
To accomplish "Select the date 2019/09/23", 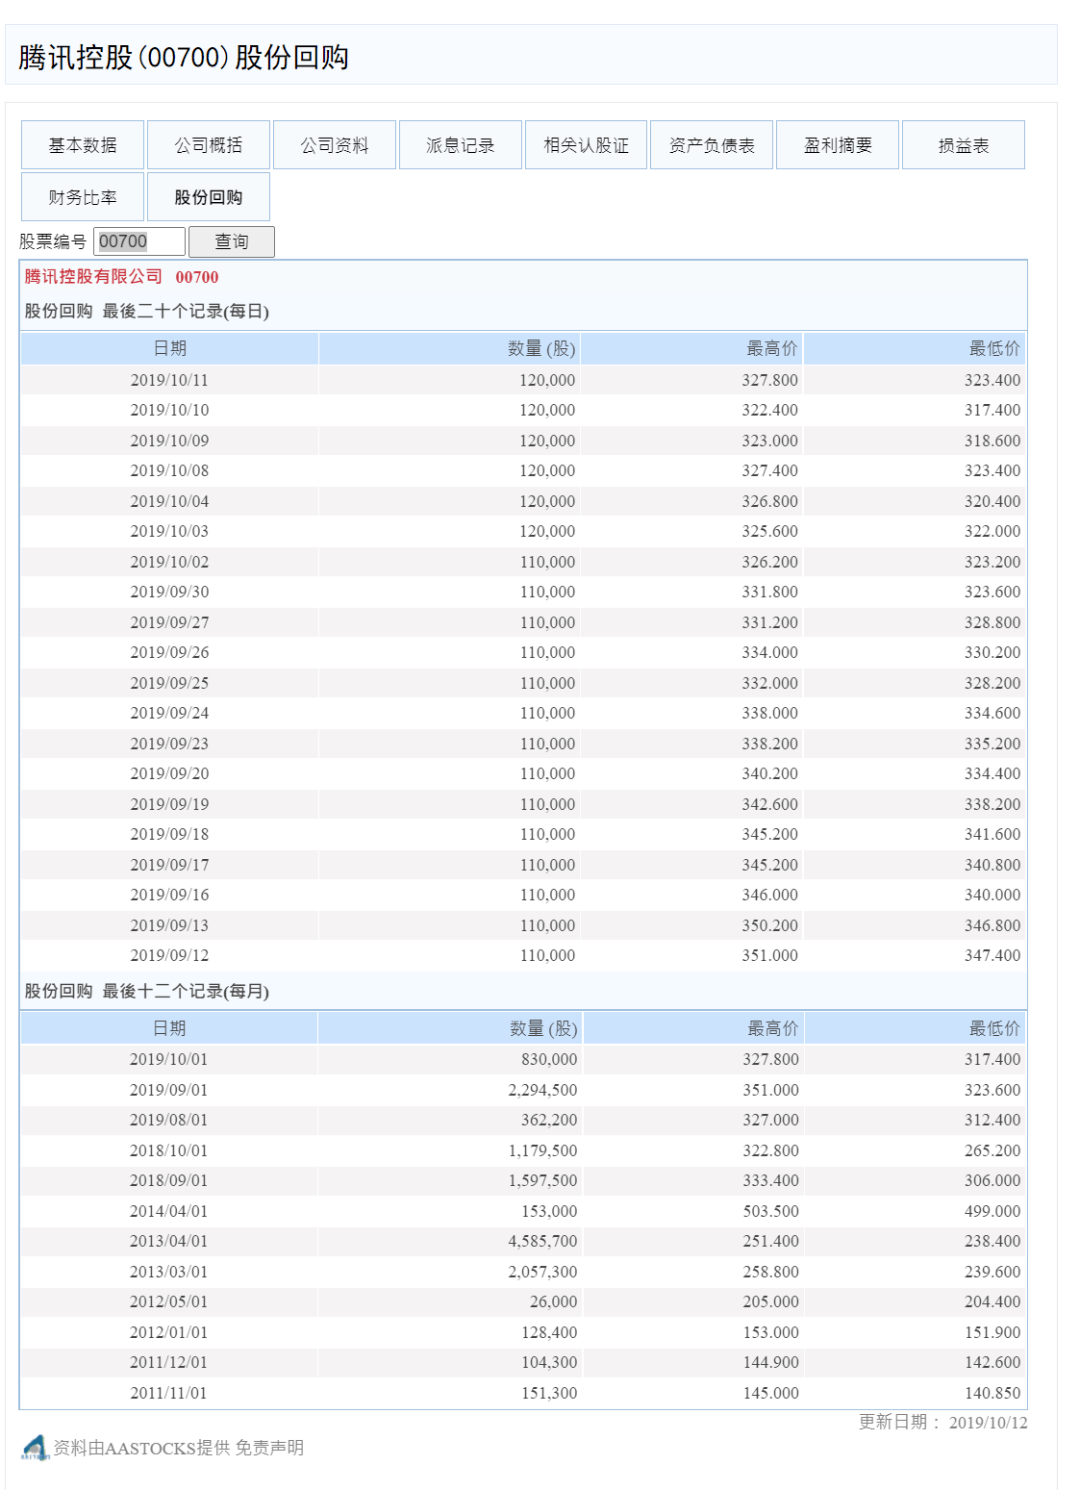I will tap(170, 744).
